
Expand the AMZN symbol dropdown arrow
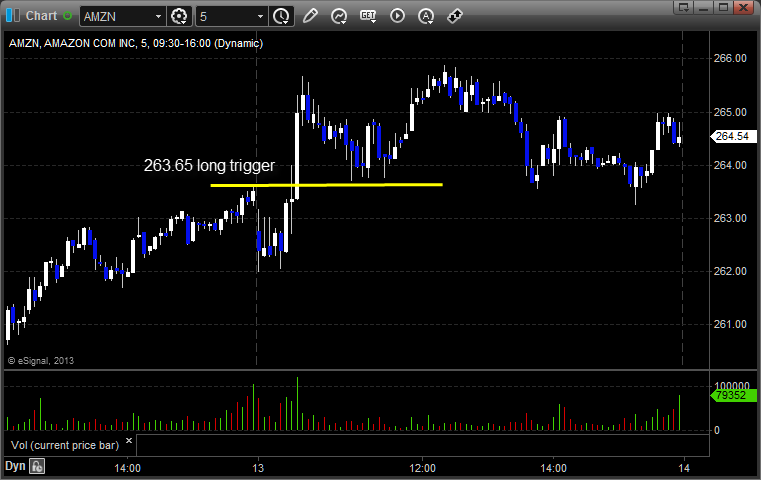(x=158, y=17)
